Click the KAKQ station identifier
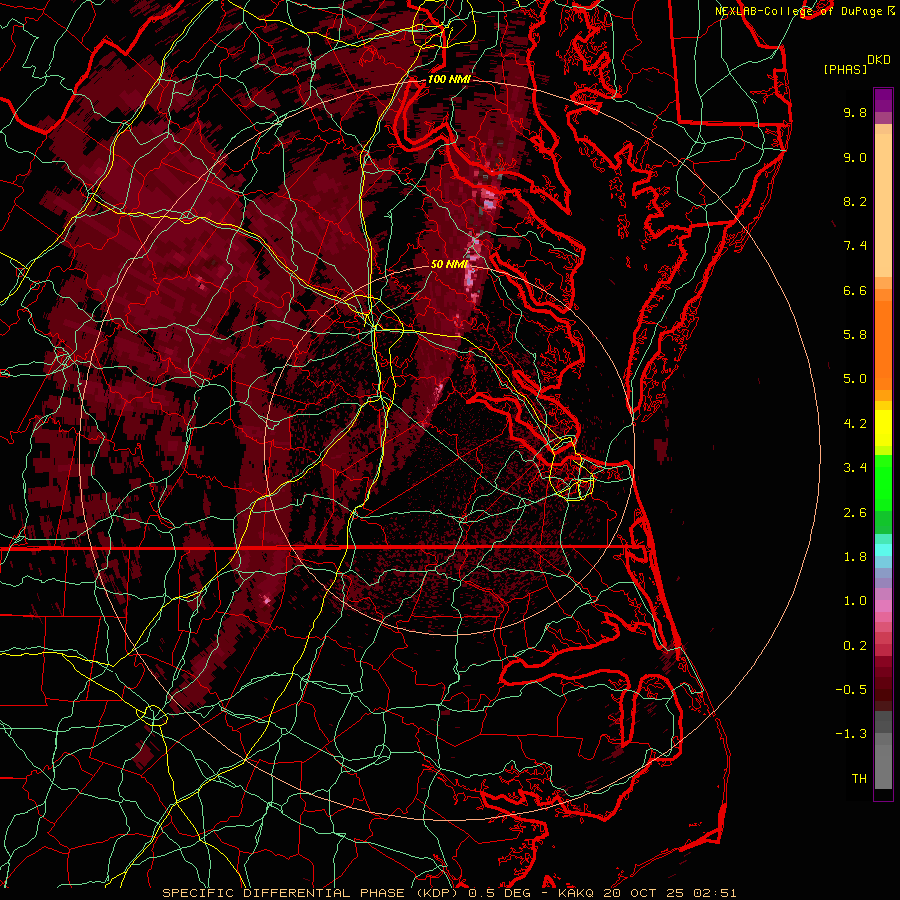900x900 pixels. click(x=576, y=893)
